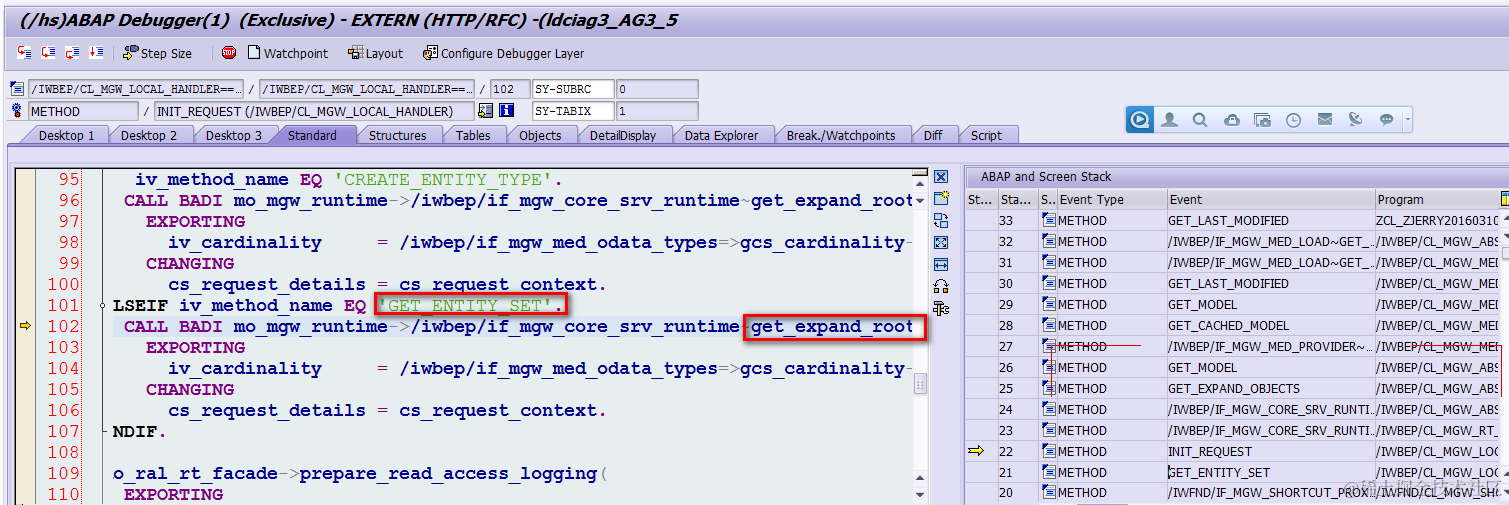Click the mail envelope icon in floating toolbar
Image resolution: width=1509 pixels, height=505 pixels.
coord(1325,120)
